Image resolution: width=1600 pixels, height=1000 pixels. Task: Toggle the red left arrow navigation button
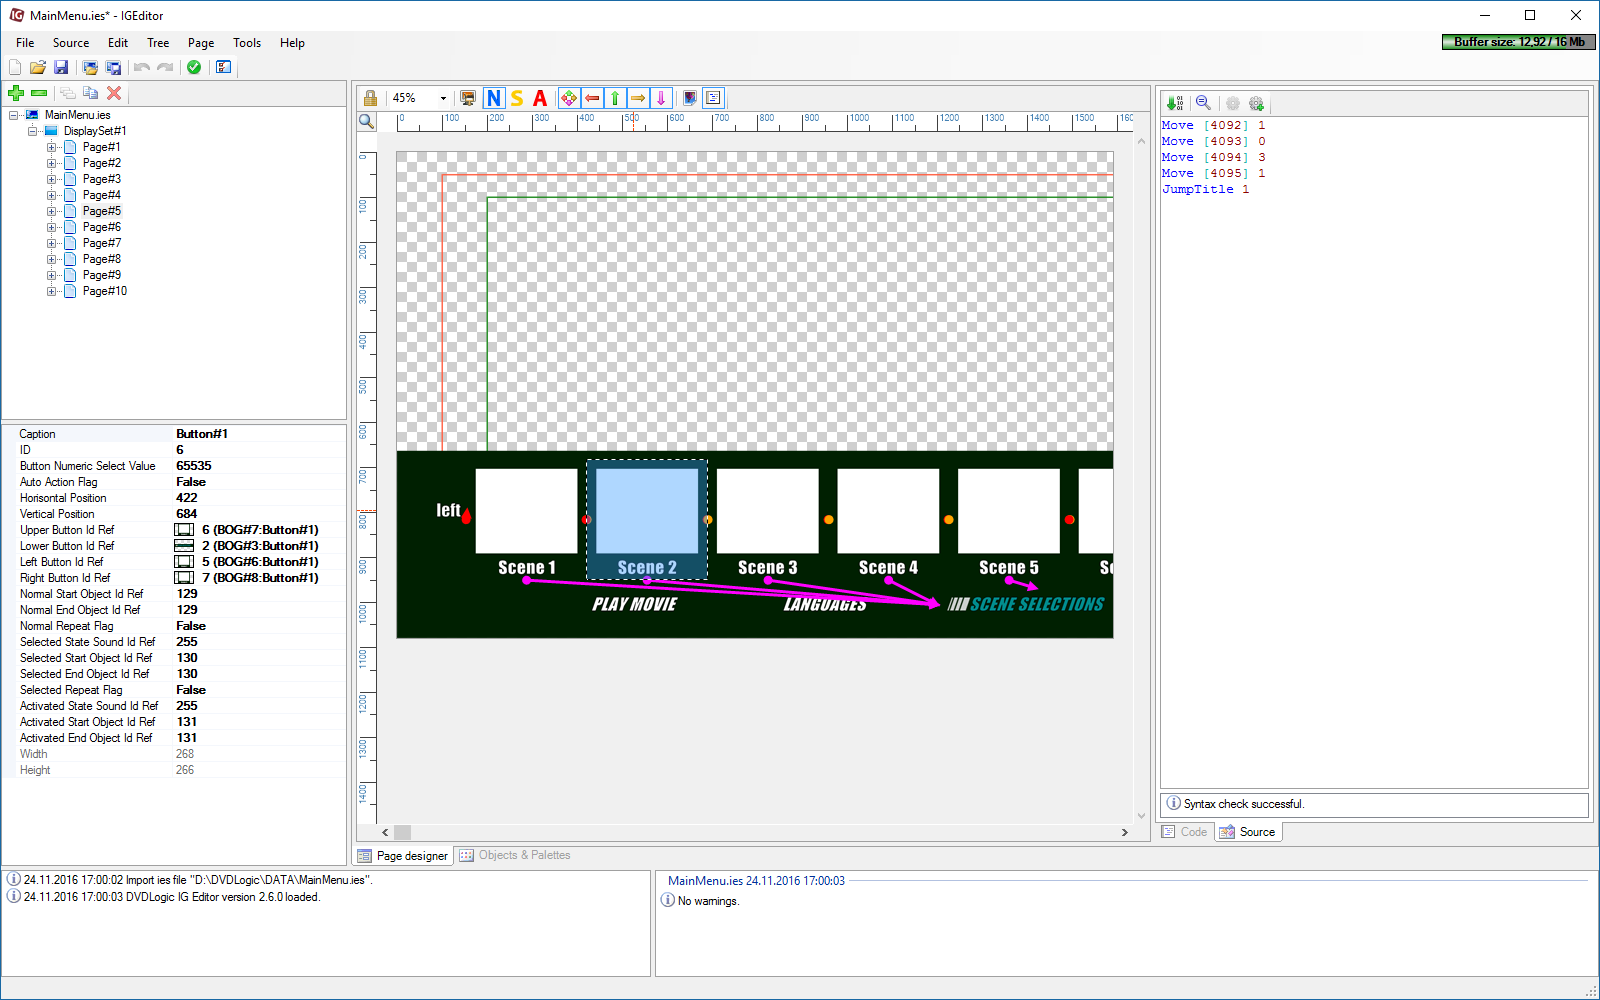[x=592, y=98]
